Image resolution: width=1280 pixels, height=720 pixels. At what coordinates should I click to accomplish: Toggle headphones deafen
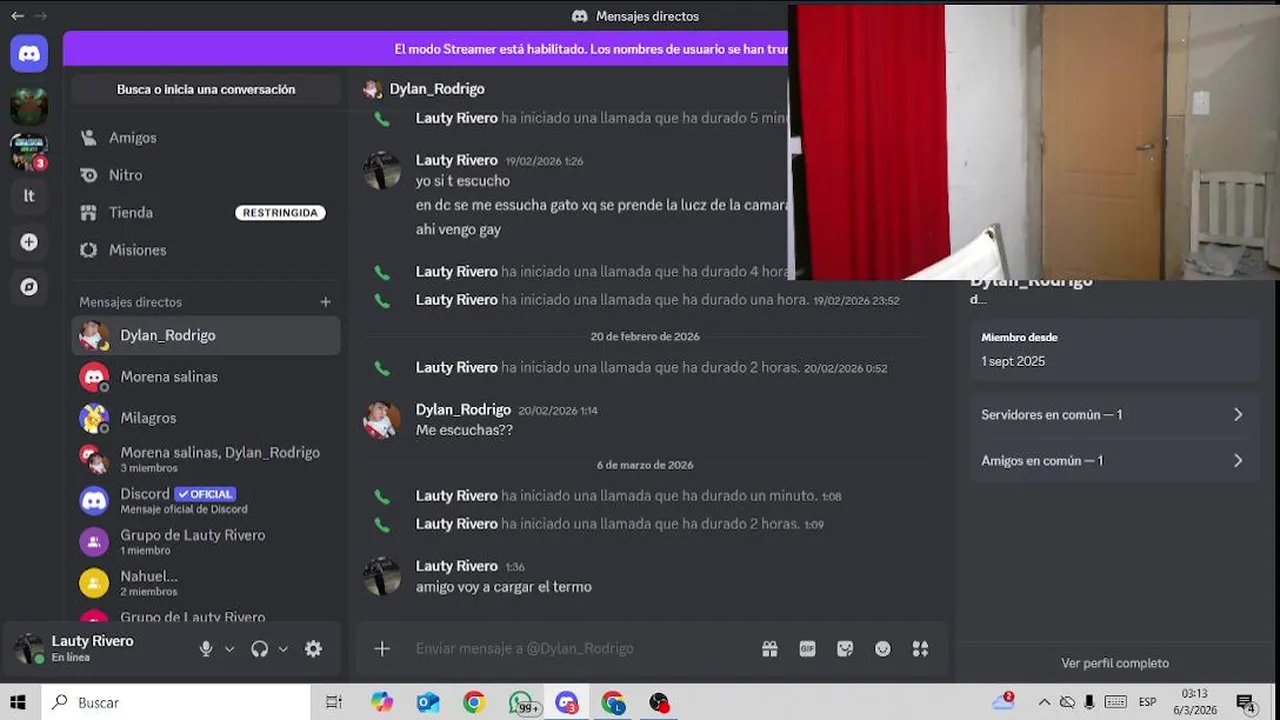[x=260, y=649]
